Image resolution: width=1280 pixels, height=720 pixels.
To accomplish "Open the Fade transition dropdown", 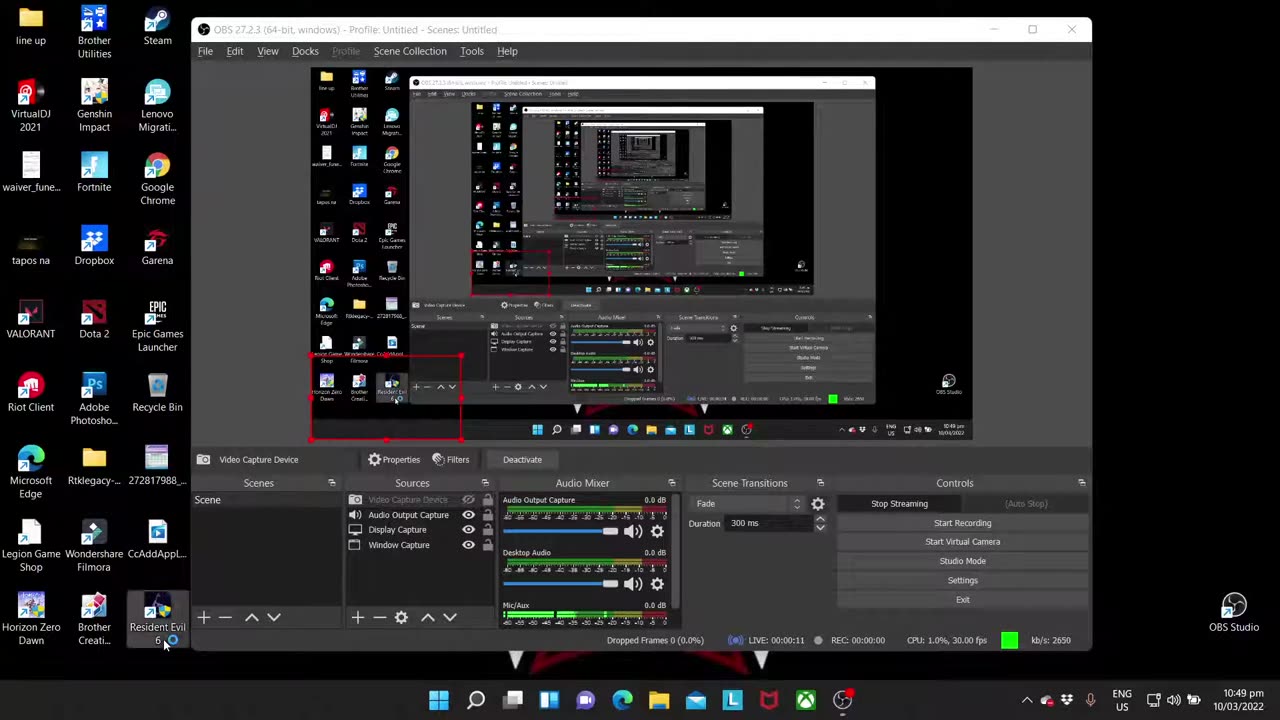I will pos(748,504).
